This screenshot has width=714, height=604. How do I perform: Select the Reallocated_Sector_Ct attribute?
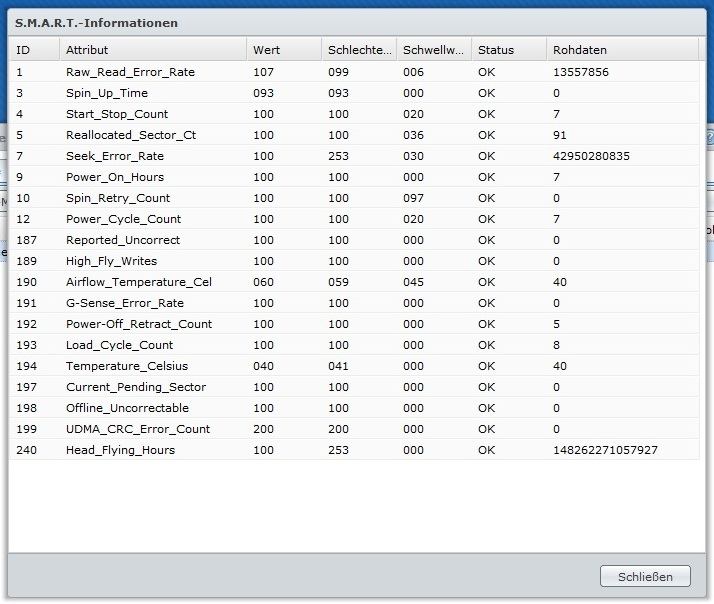click(131, 135)
